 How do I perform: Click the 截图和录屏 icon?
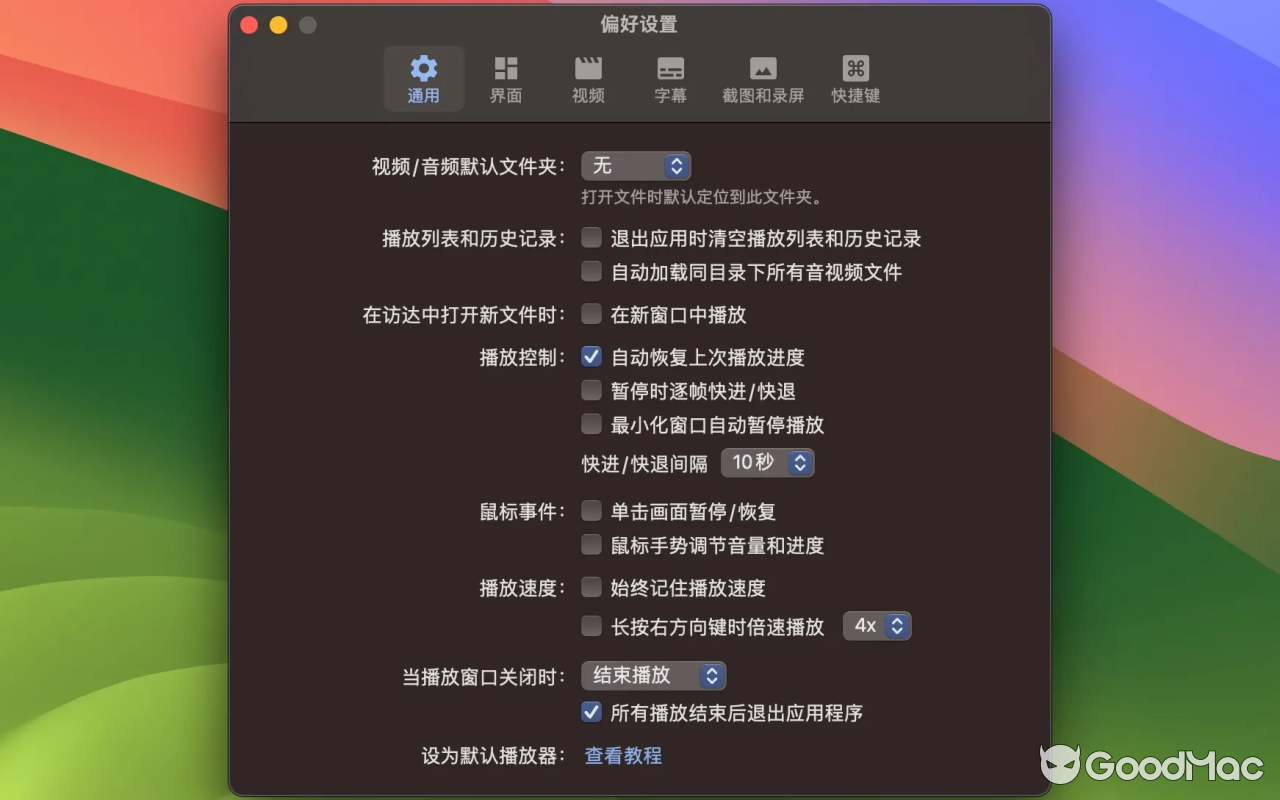(763, 78)
